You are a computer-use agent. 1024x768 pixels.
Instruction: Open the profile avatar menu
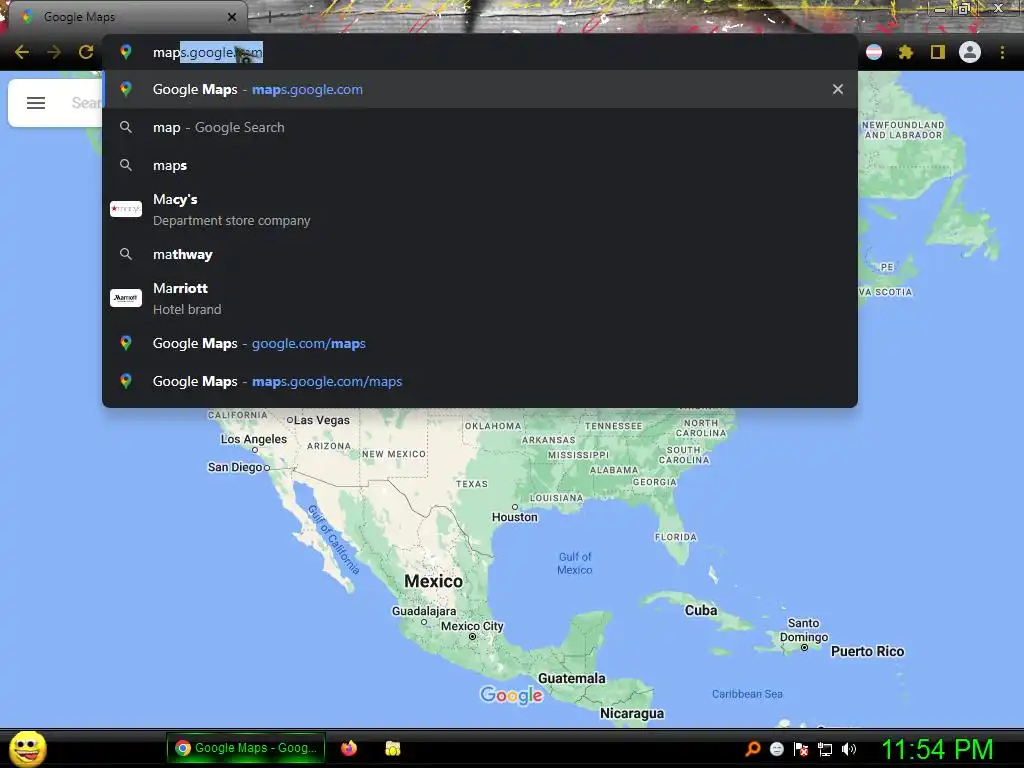pyautogui.click(x=970, y=52)
